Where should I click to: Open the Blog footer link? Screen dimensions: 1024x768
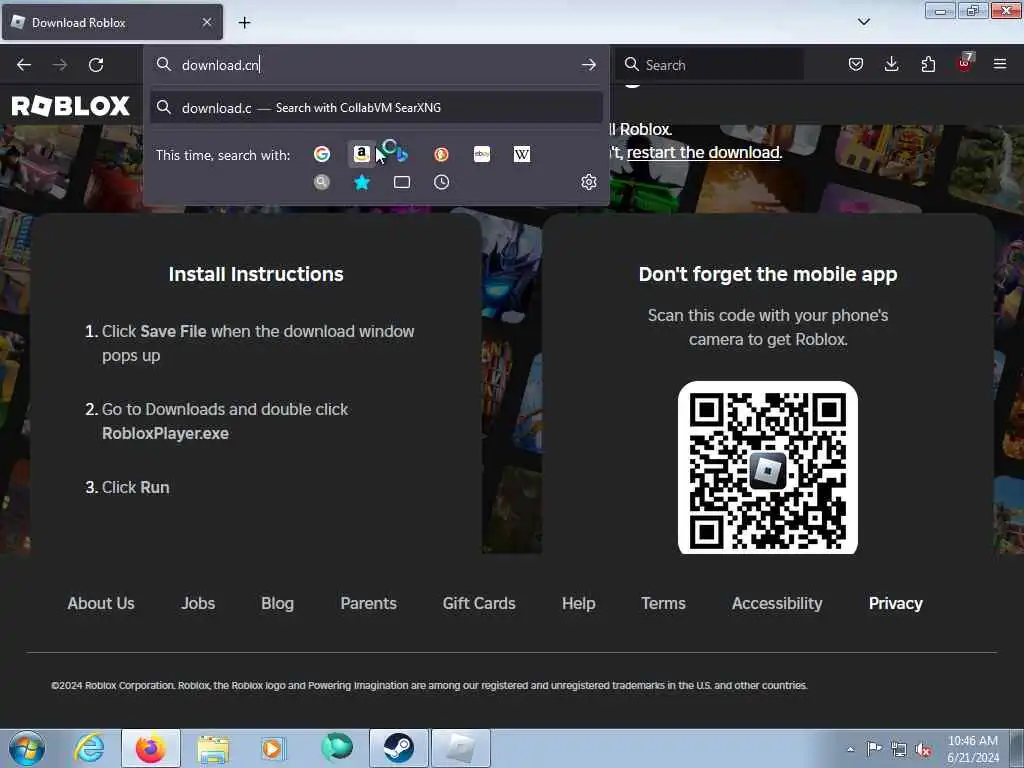pyautogui.click(x=278, y=603)
